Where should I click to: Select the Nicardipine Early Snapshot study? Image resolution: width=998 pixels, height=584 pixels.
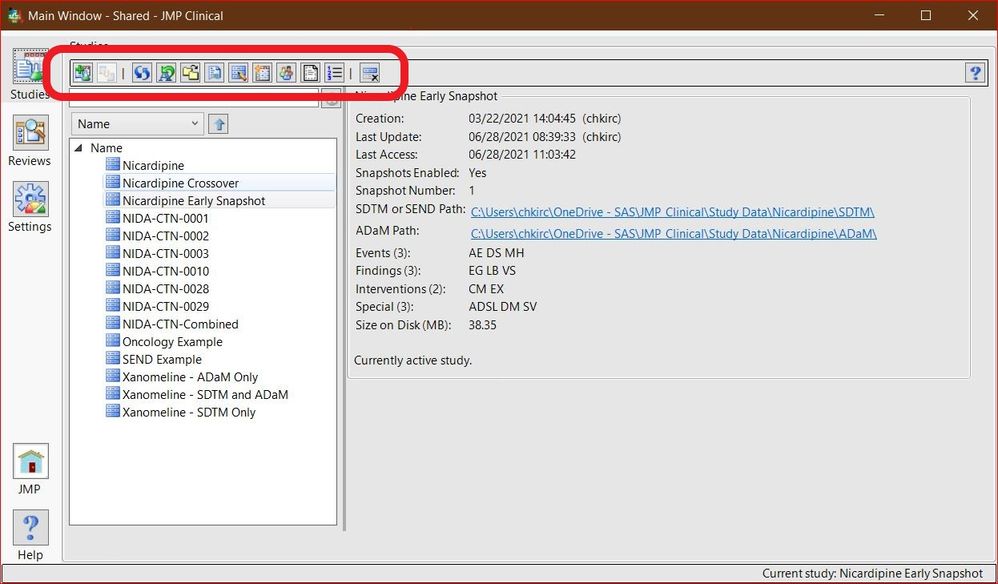coord(193,201)
